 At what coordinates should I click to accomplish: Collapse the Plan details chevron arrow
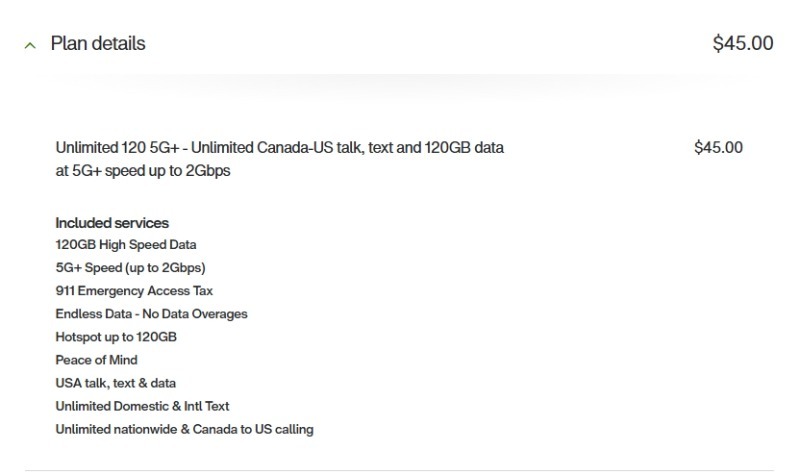31,45
